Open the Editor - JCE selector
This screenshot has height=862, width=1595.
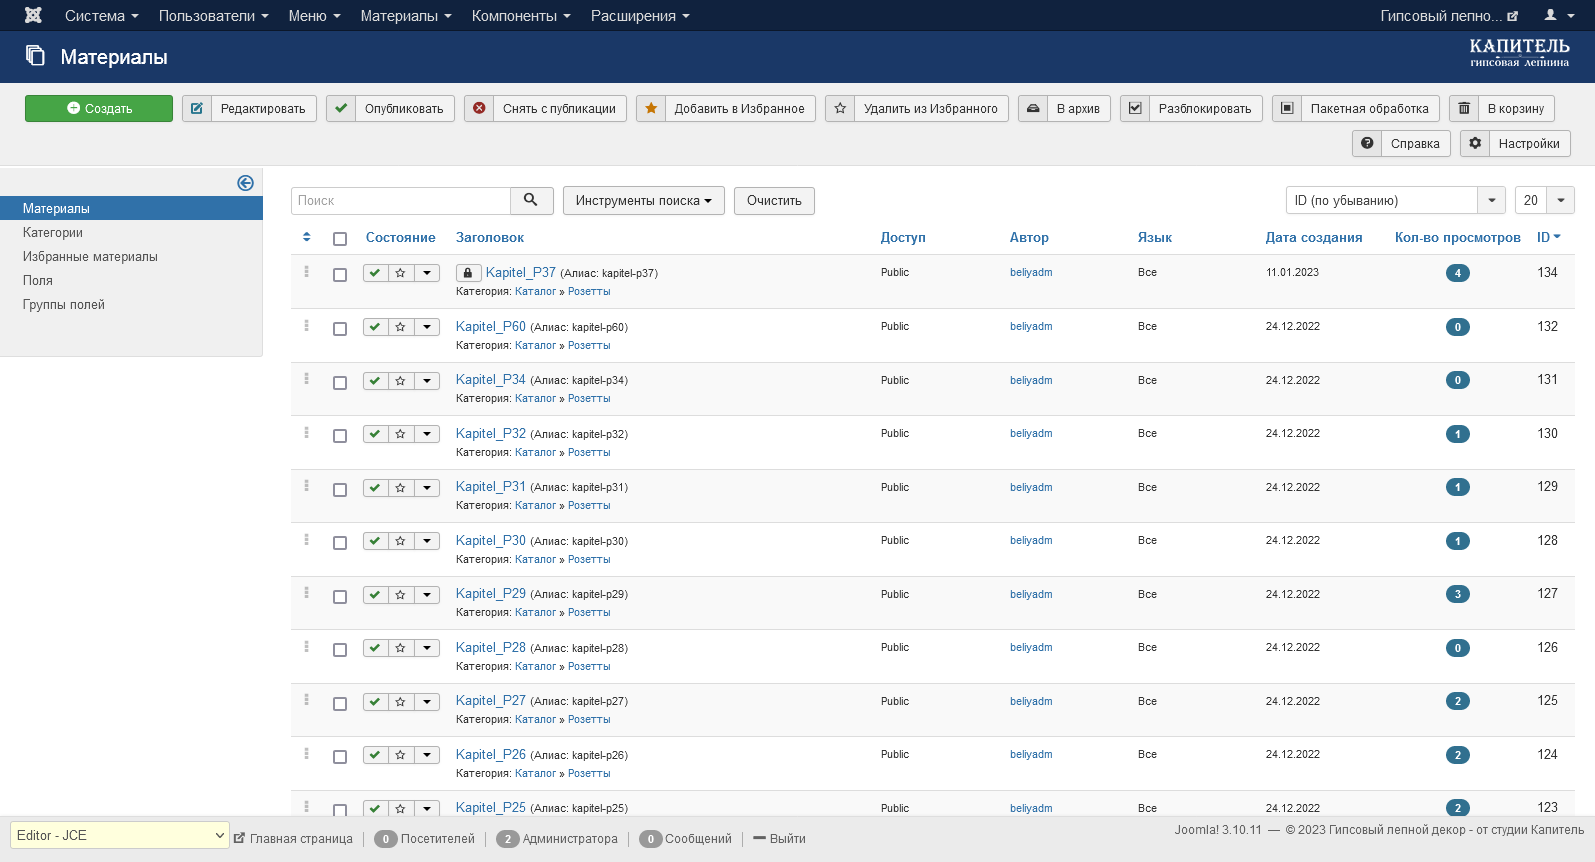120,835
